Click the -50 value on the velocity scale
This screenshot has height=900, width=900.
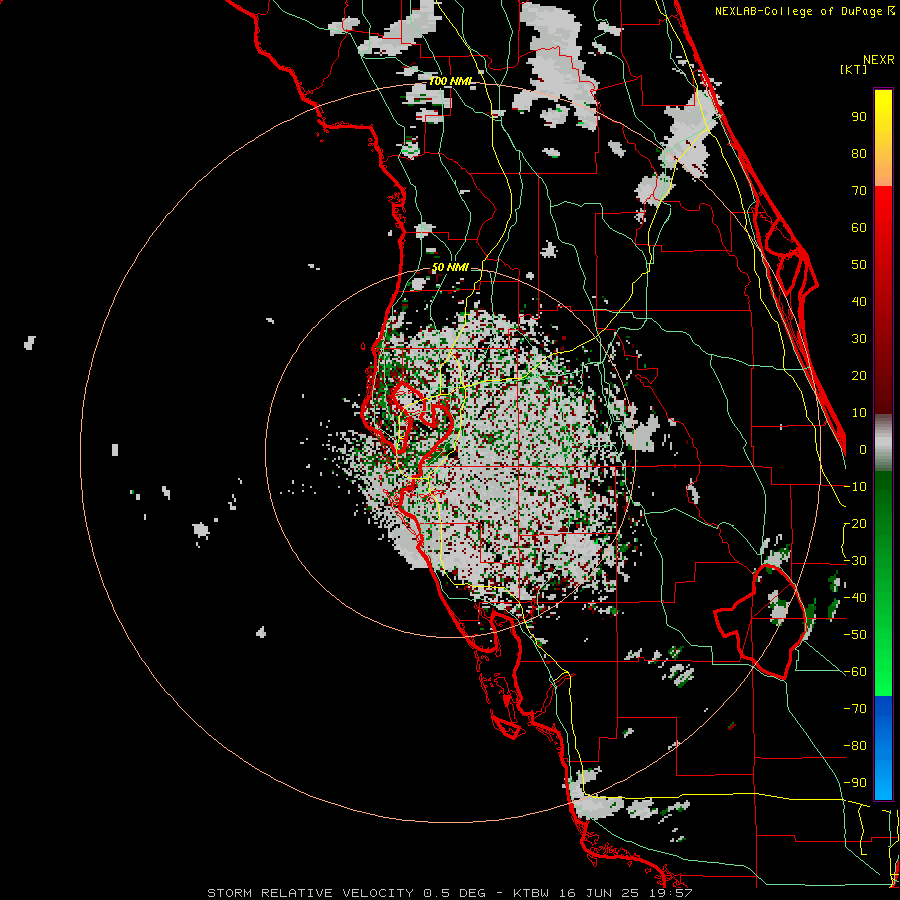855,635
